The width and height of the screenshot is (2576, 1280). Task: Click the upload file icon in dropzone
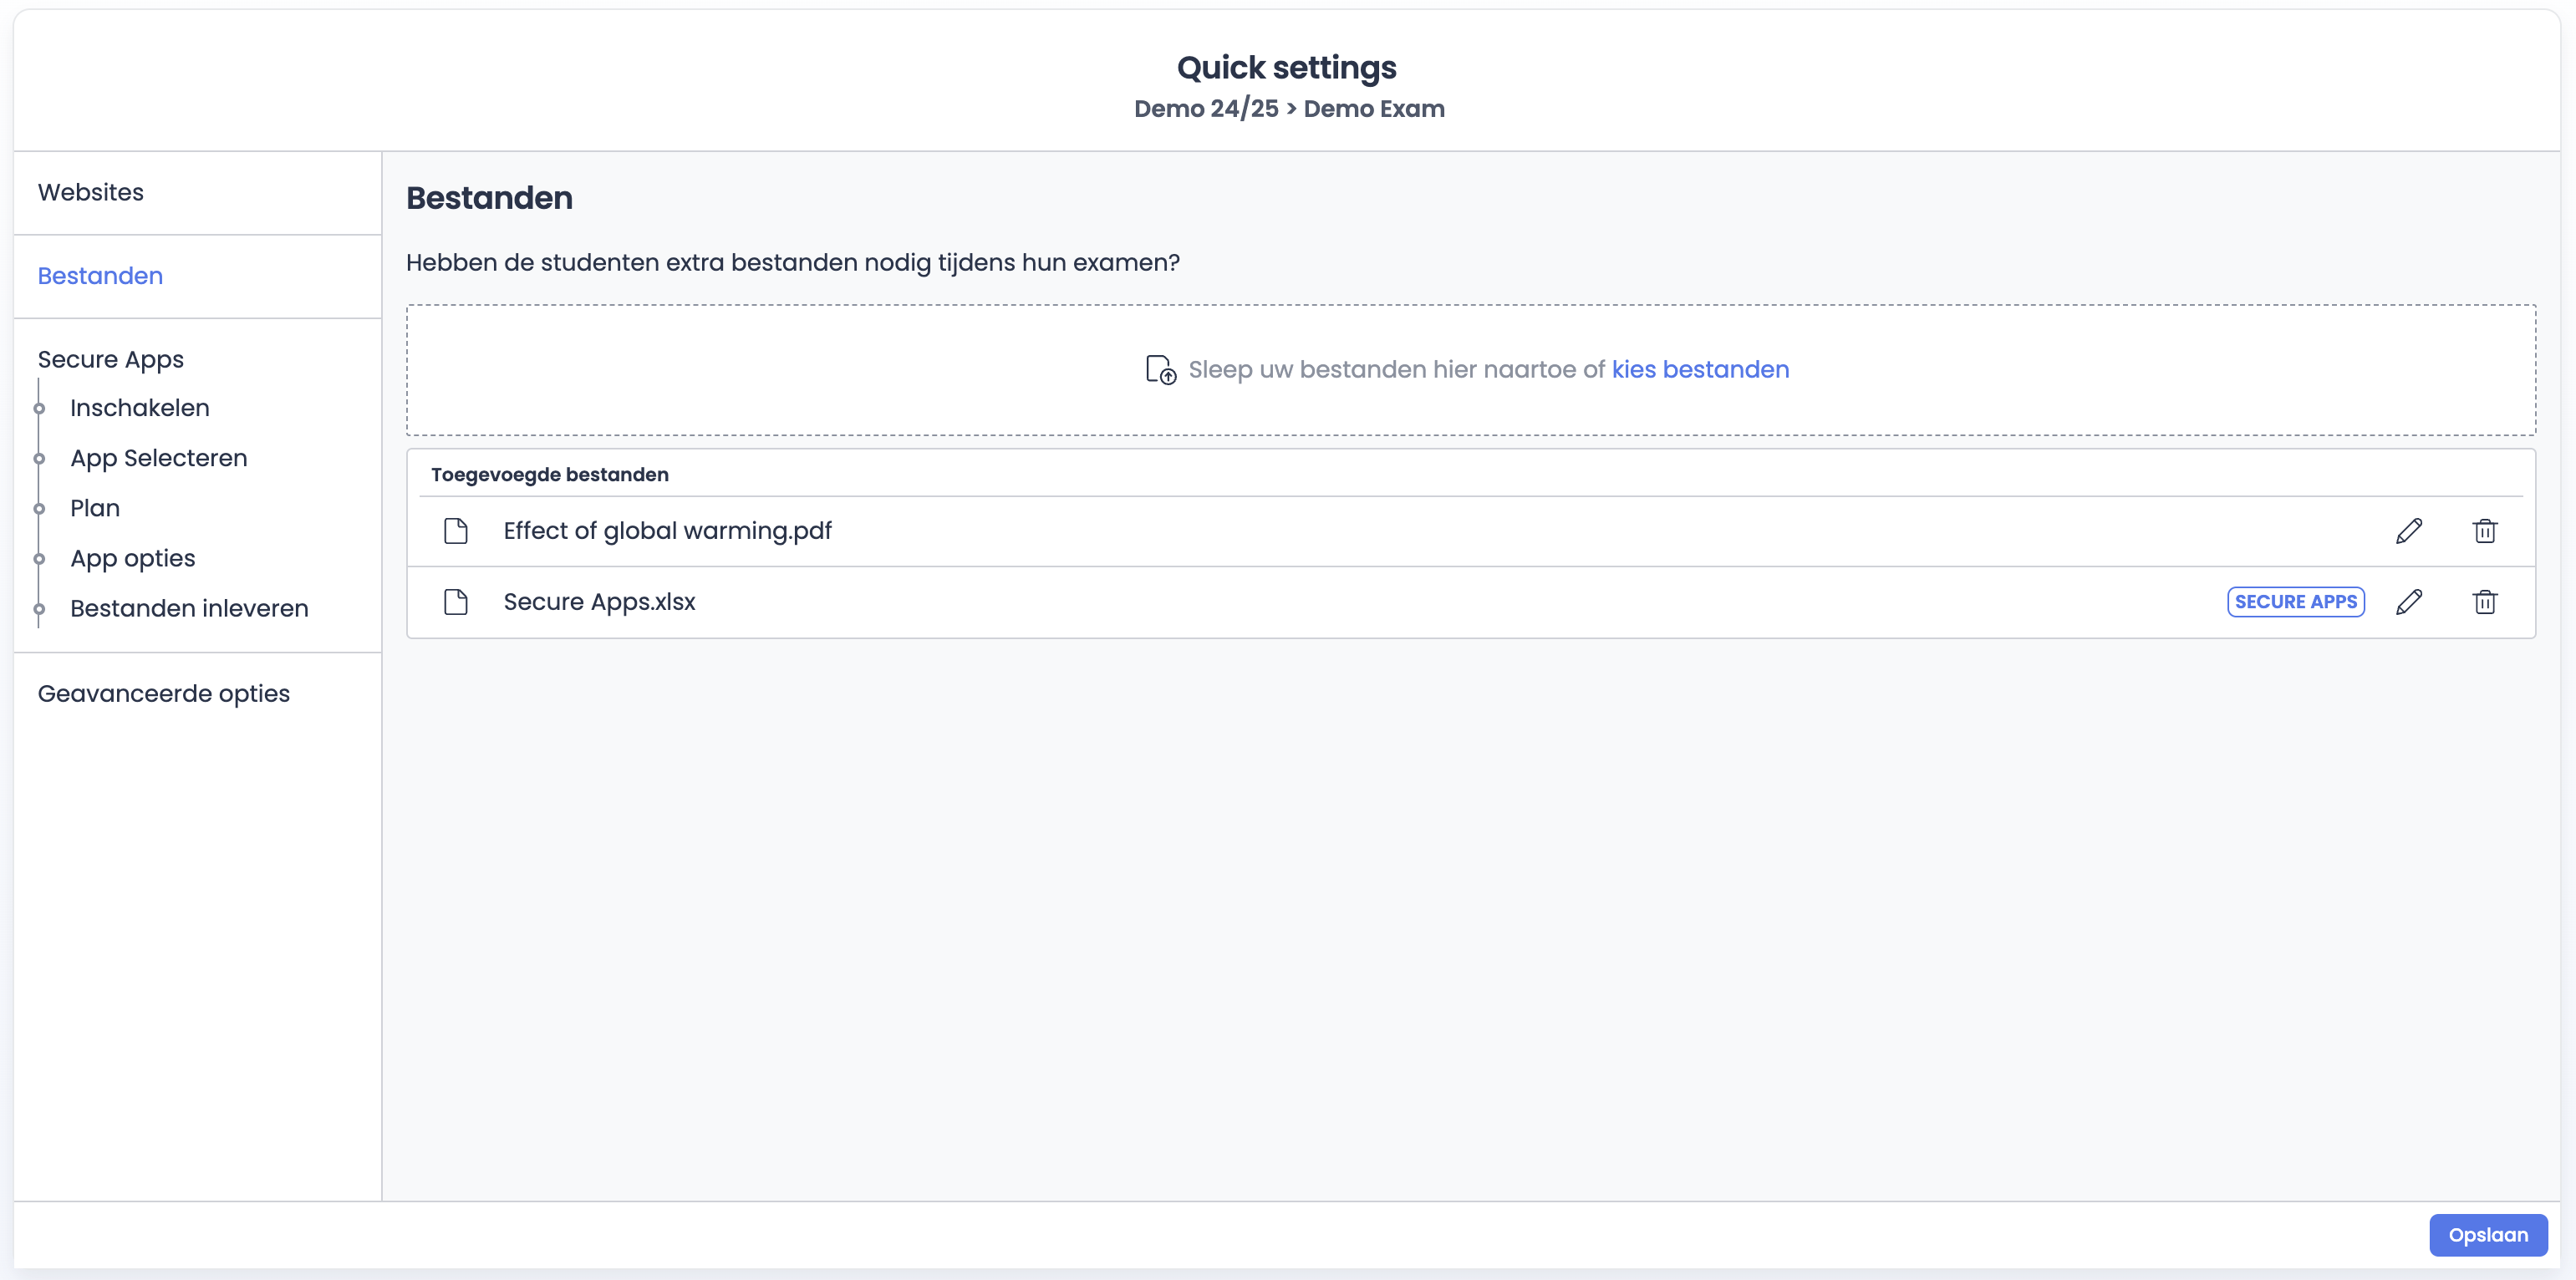[1160, 370]
